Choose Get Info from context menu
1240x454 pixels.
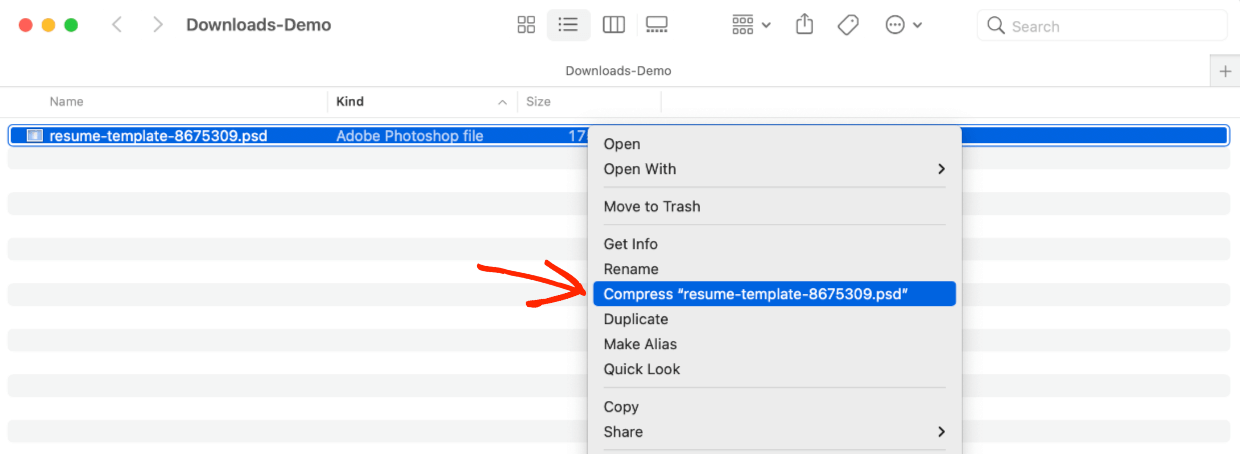click(x=774, y=244)
